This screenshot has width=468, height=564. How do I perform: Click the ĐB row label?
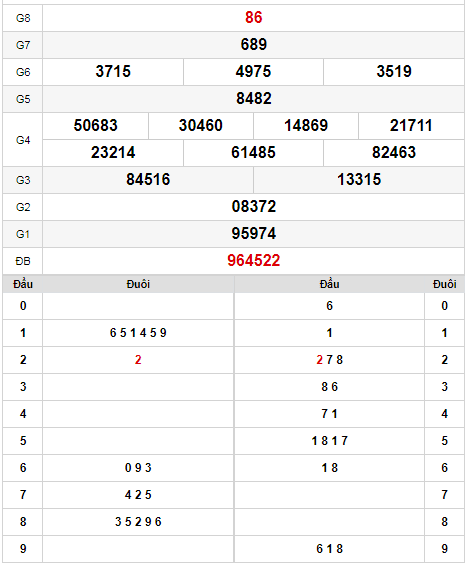coord(23,261)
